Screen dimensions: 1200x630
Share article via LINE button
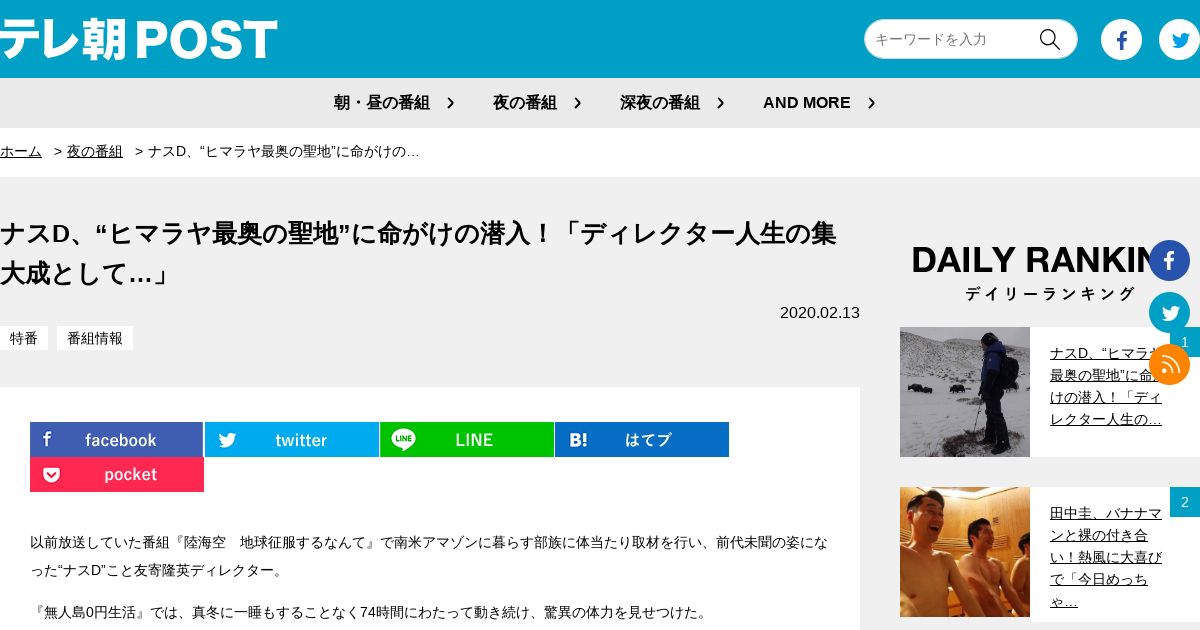(x=467, y=440)
